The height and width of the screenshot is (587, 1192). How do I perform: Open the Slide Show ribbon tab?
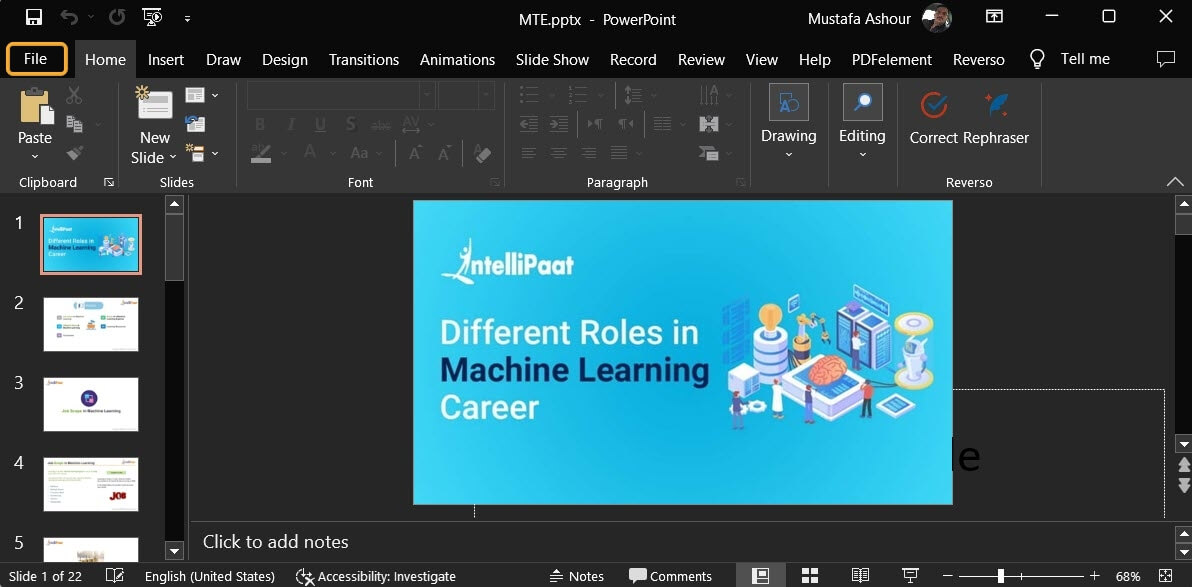tap(552, 59)
